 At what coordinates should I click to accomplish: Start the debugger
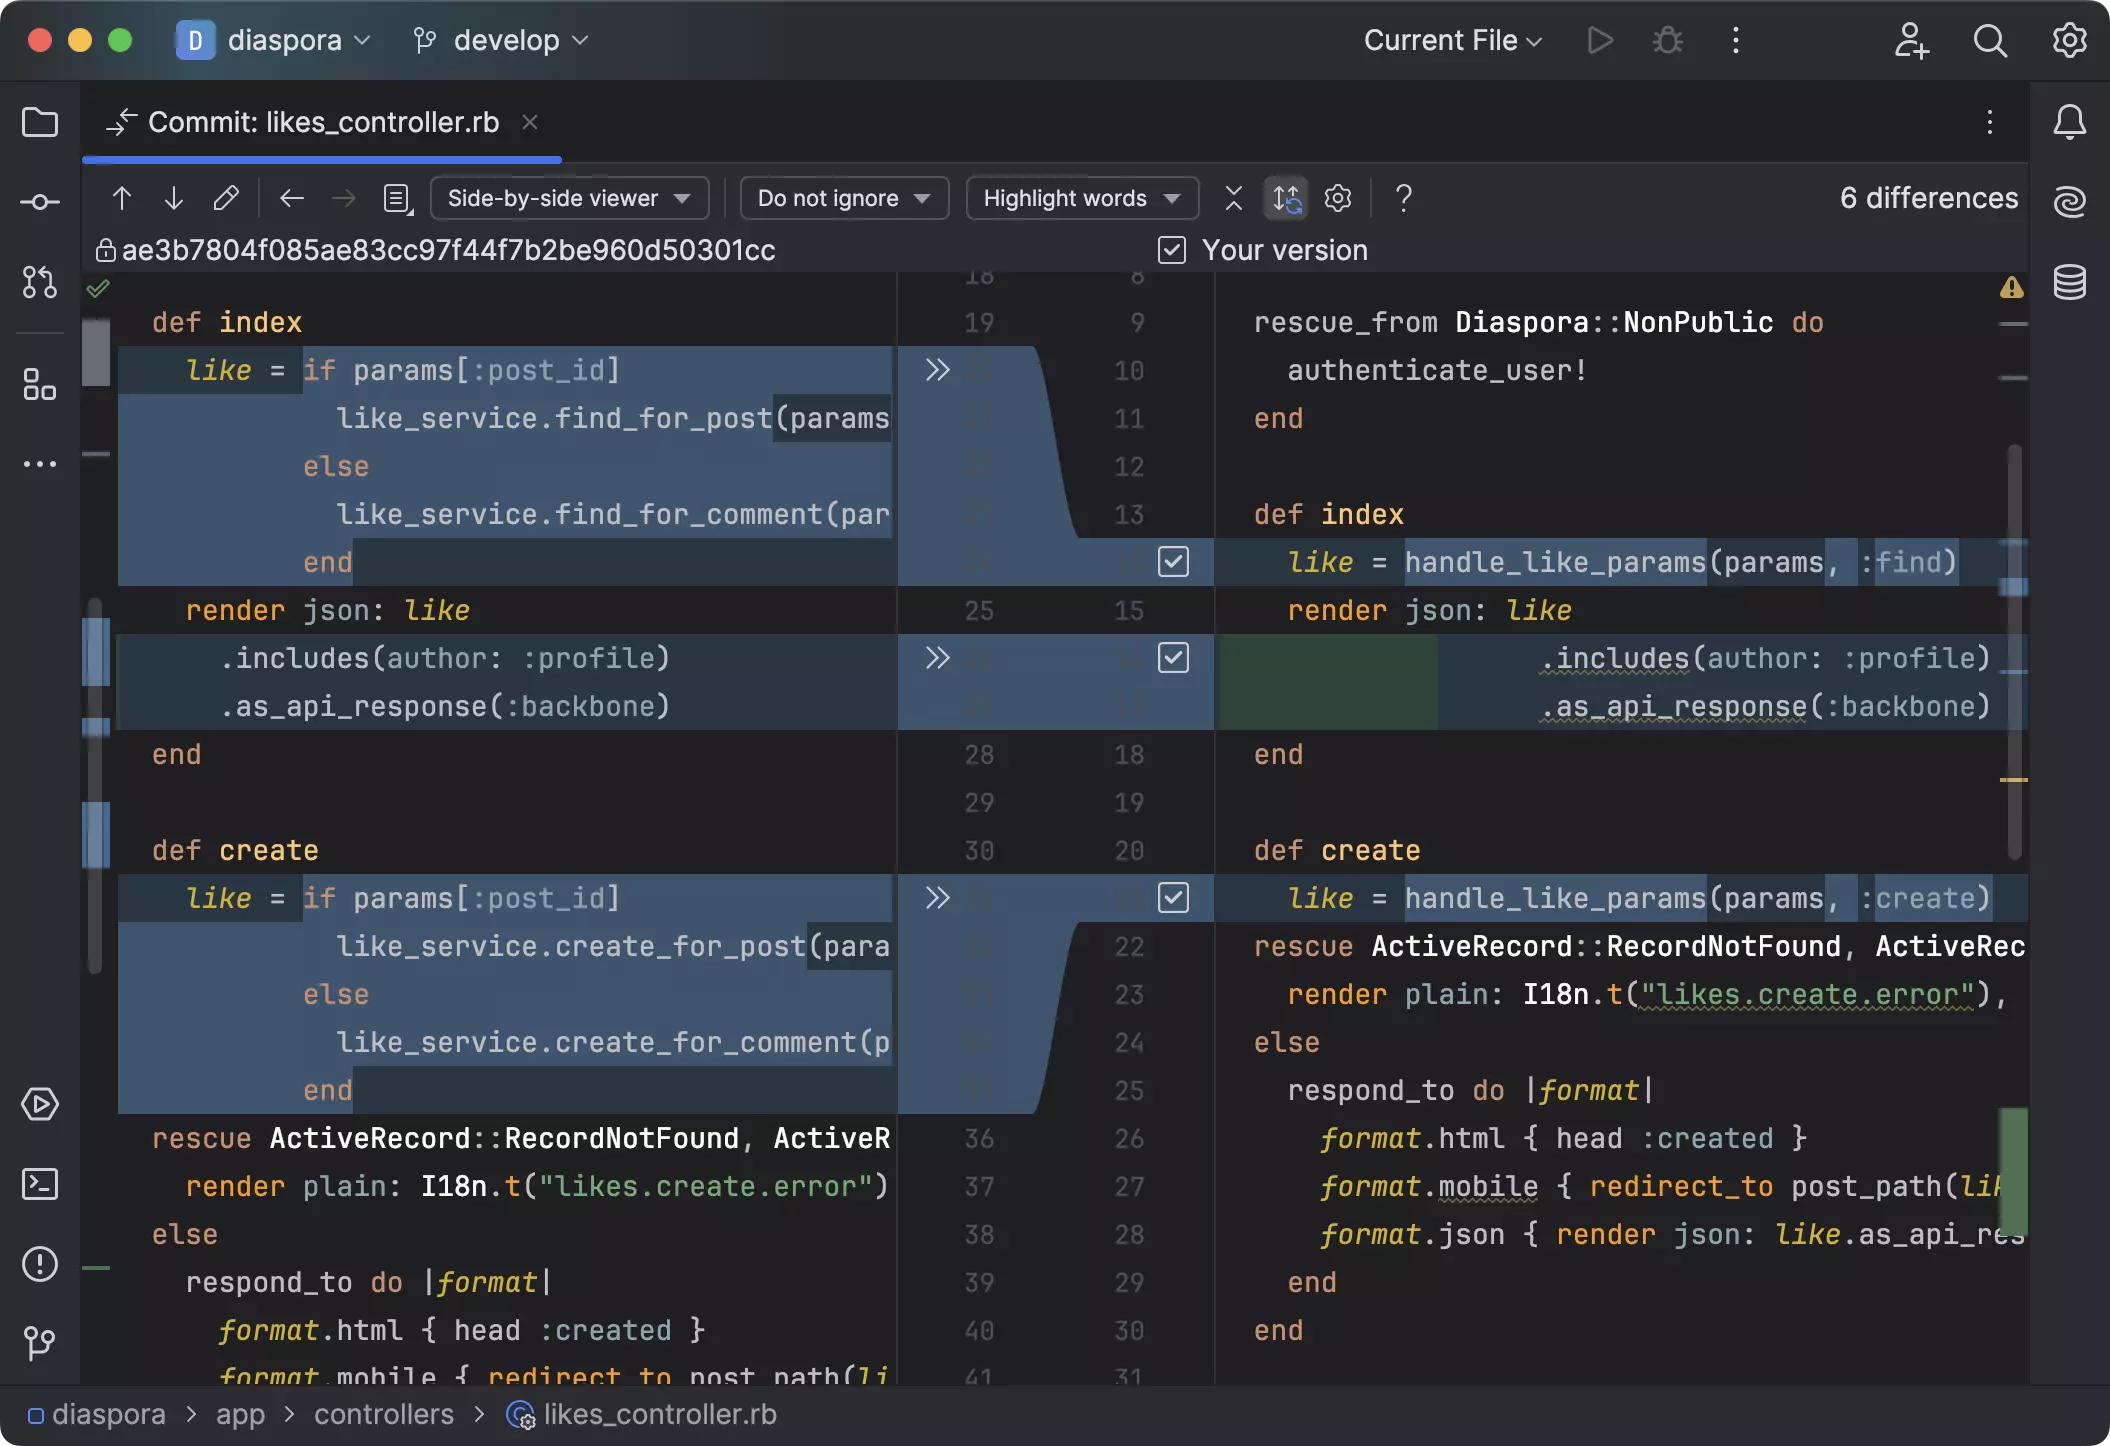pyautogui.click(x=1667, y=40)
